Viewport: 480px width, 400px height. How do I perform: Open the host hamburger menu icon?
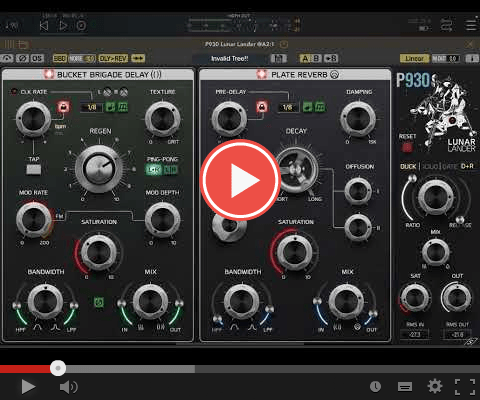click(471, 25)
